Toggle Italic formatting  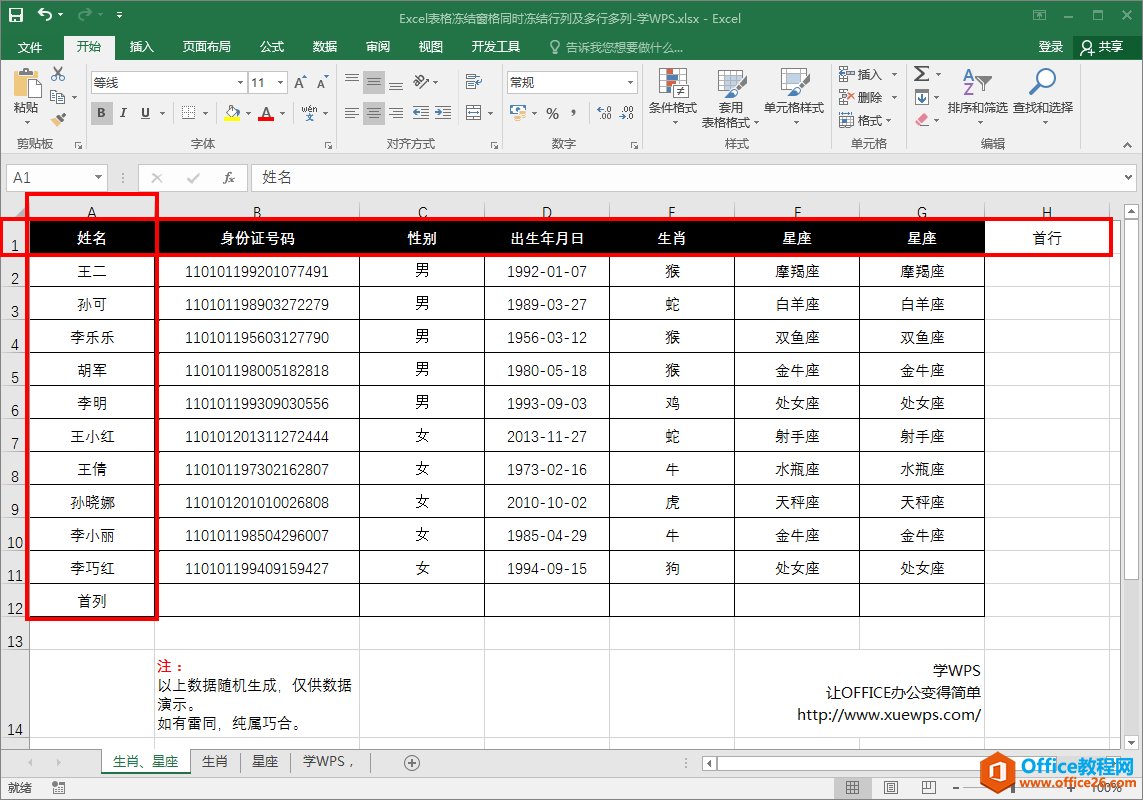[x=124, y=113]
